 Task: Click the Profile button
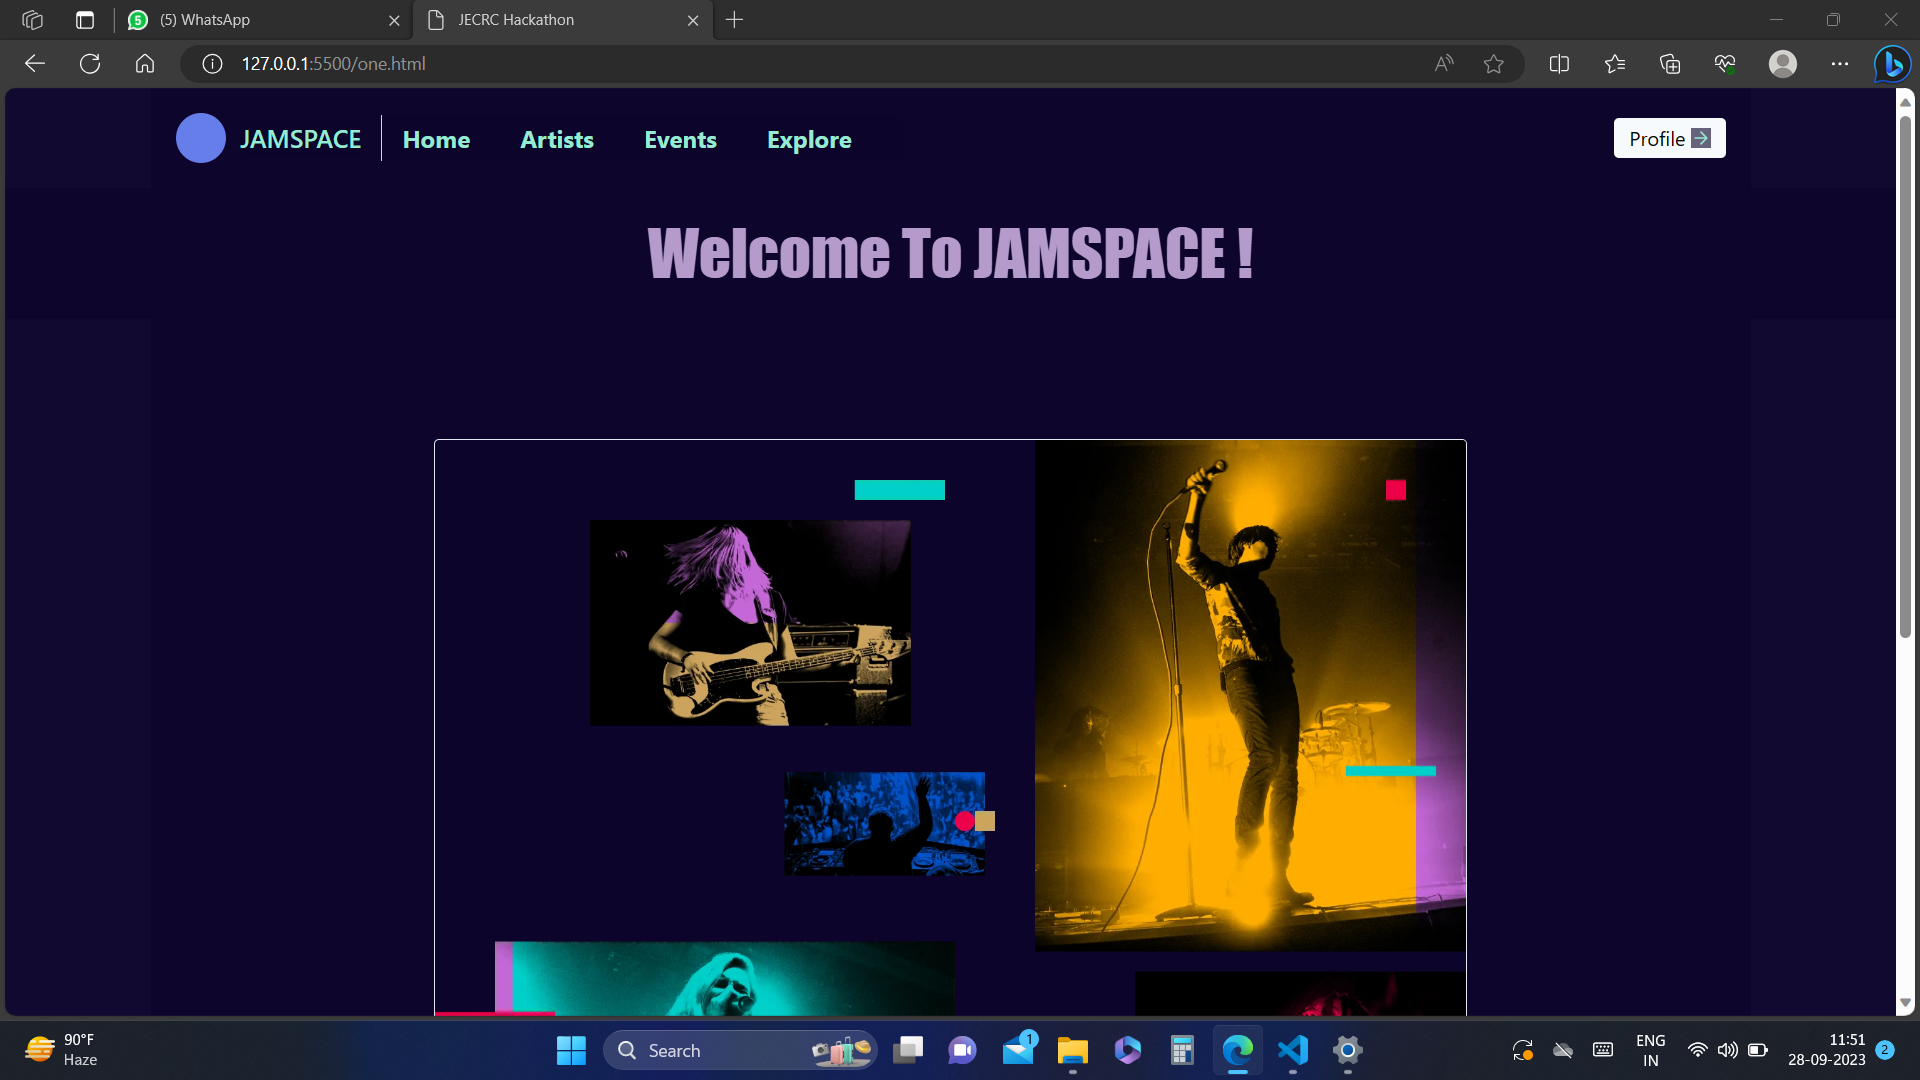pos(1668,138)
